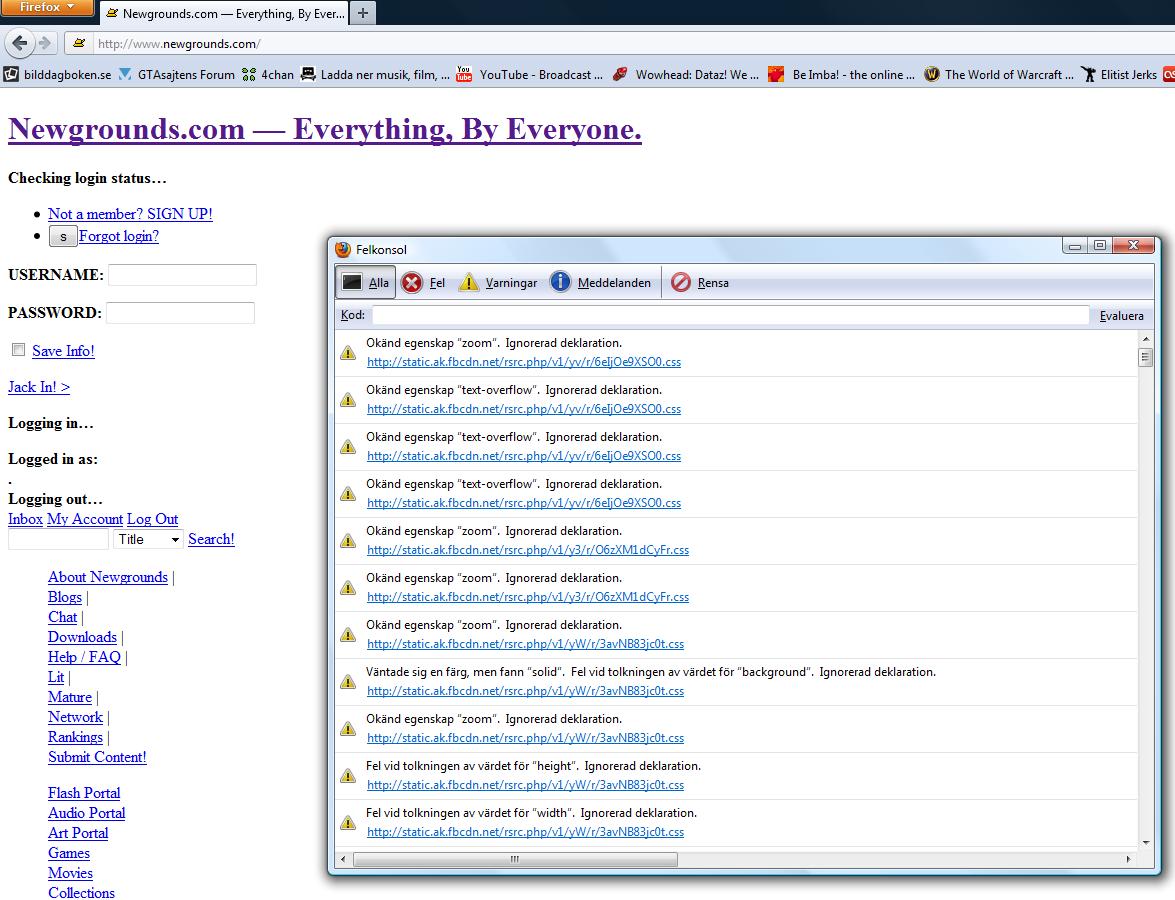The height and width of the screenshot is (900, 1175).
Task: Clear the console with Rensa
Action: pyautogui.click(x=700, y=283)
